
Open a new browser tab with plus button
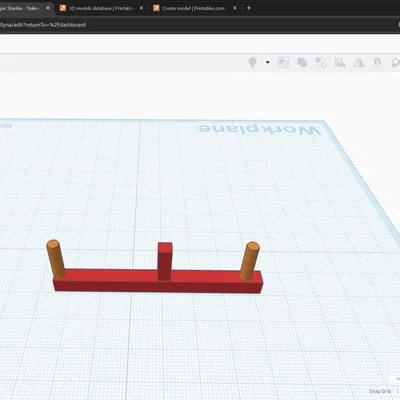(x=249, y=8)
